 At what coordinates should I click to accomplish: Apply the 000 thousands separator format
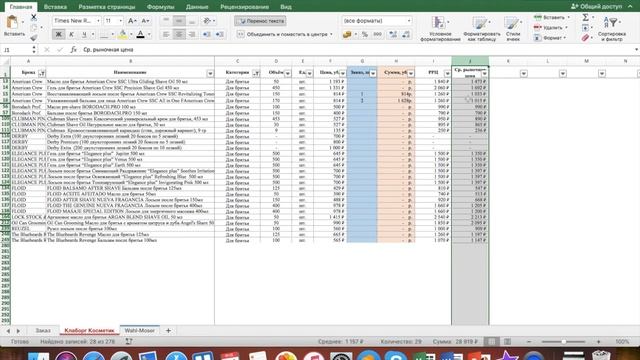(x=378, y=35)
